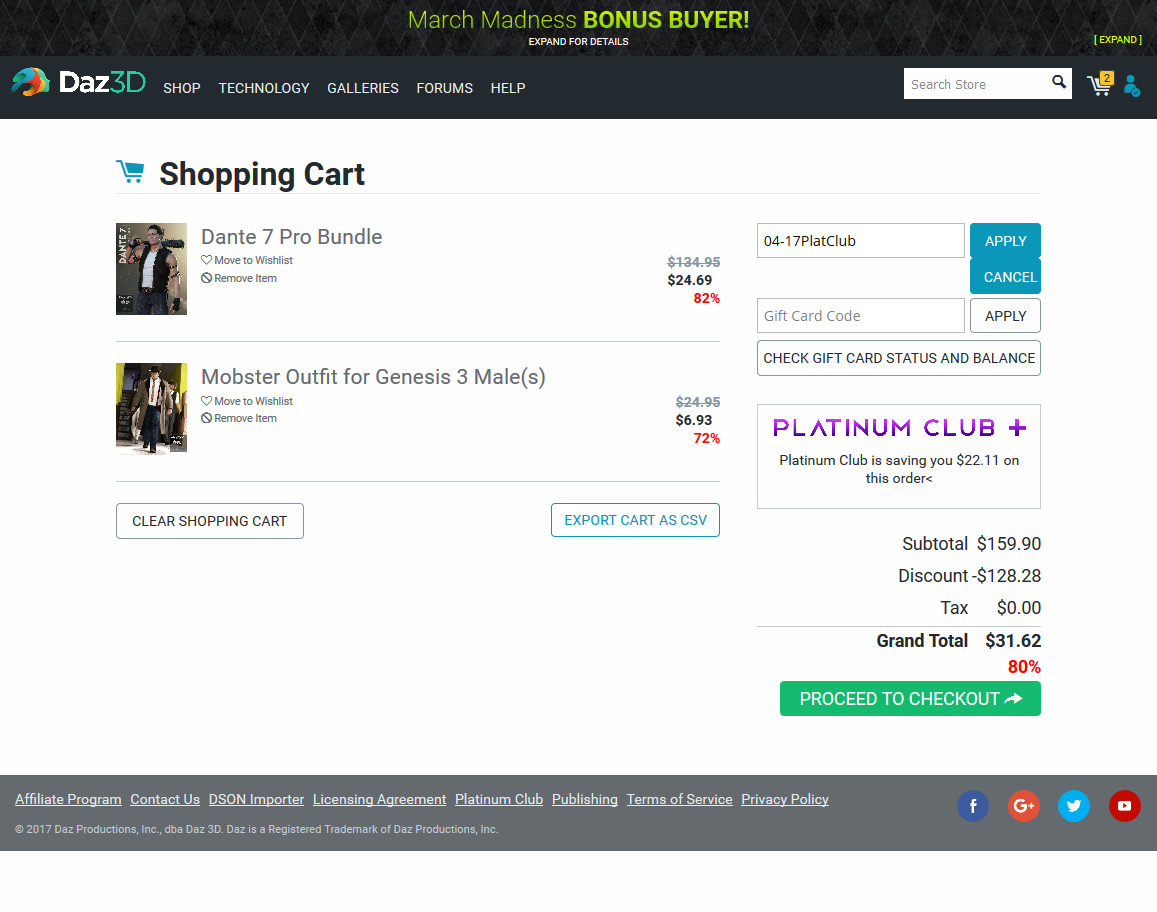Remove Dante 7 Pro Bundle from cart

(239, 278)
